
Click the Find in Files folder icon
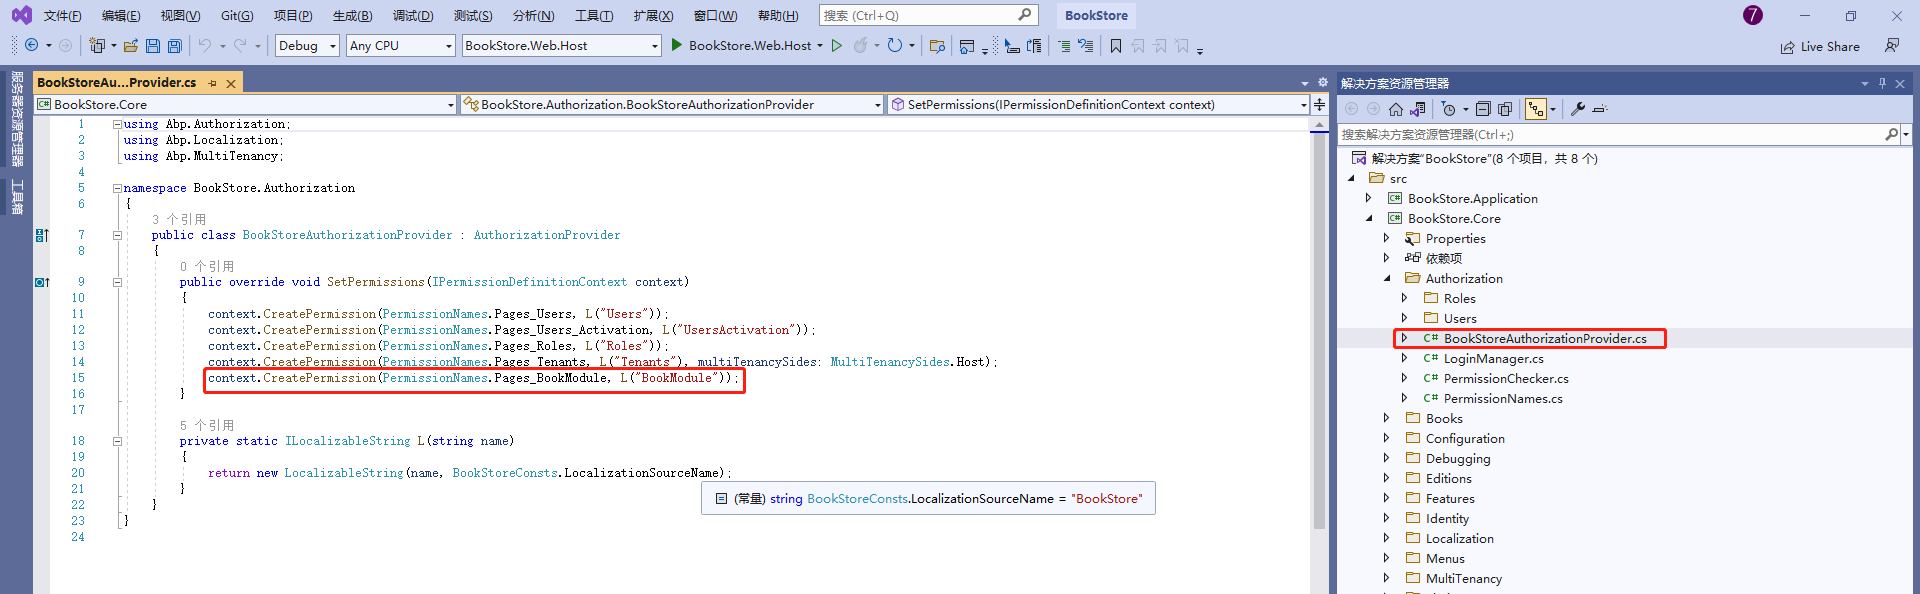click(937, 46)
